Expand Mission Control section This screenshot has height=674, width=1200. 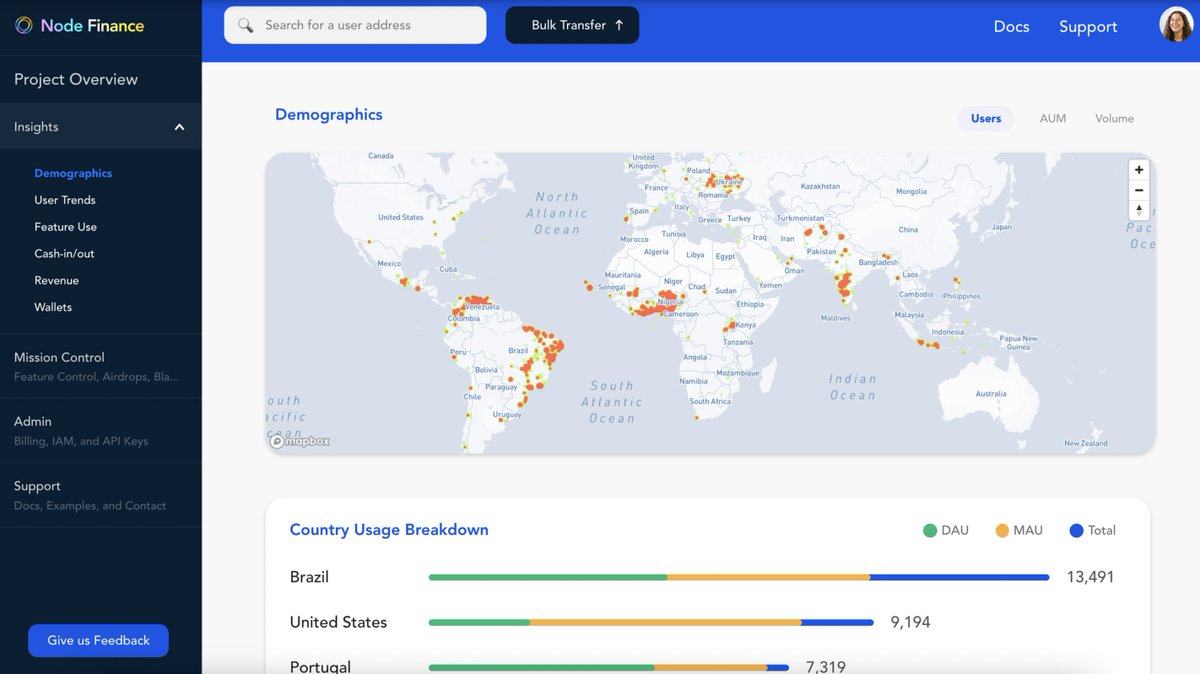point(100,366)
